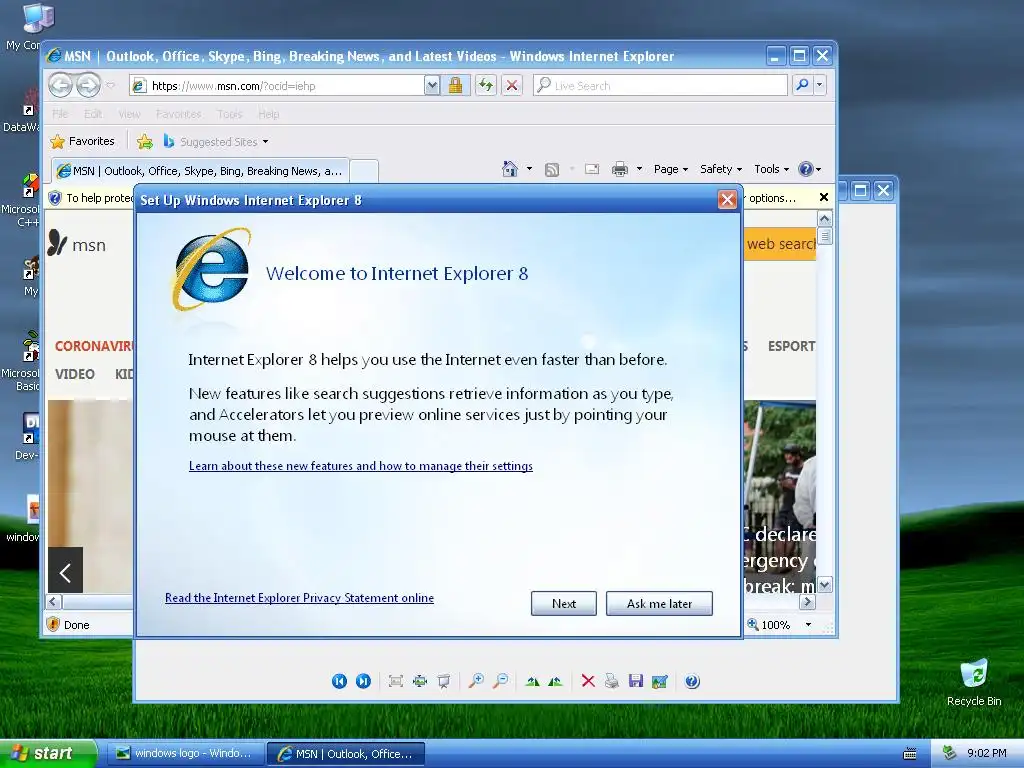The width and height of the screenshot is (1024, 768).
Task: Click the msn logo on page
Action: [x=76, y=244]
